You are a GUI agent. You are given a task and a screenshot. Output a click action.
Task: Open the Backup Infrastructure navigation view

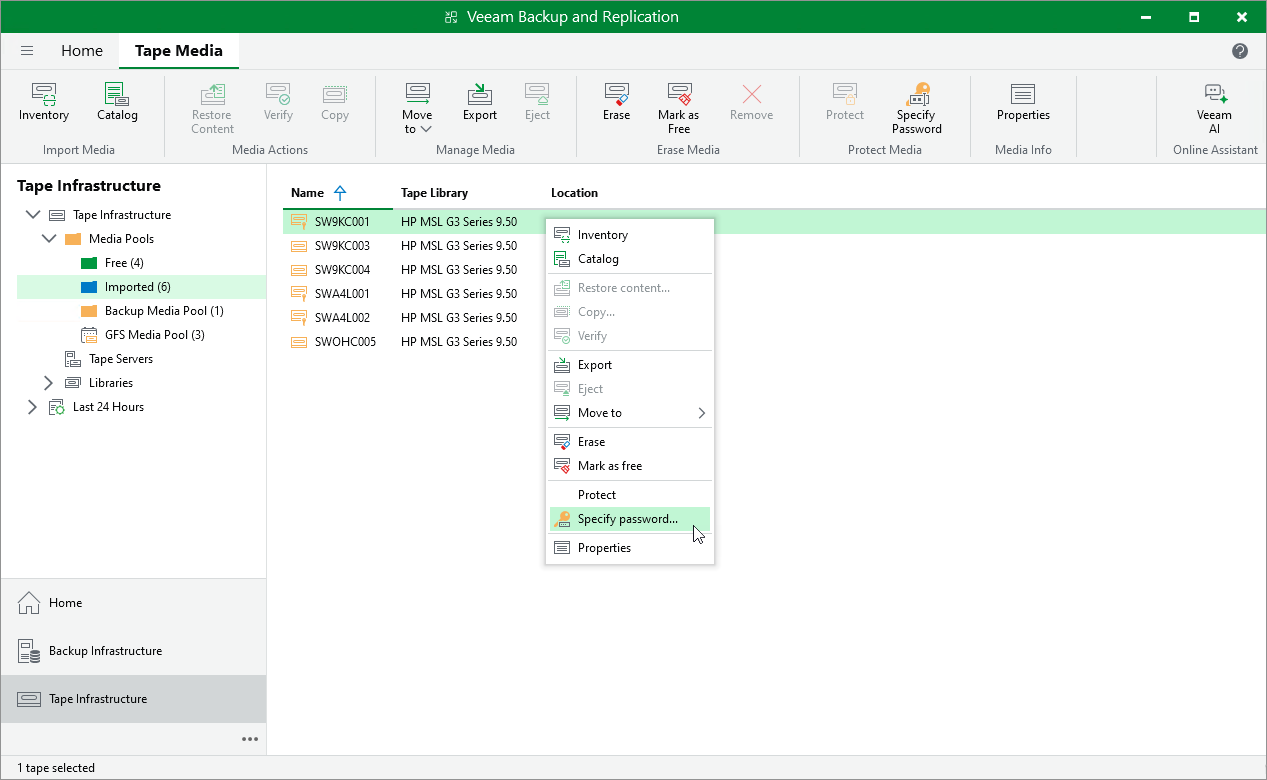click(x=133, y=651)
